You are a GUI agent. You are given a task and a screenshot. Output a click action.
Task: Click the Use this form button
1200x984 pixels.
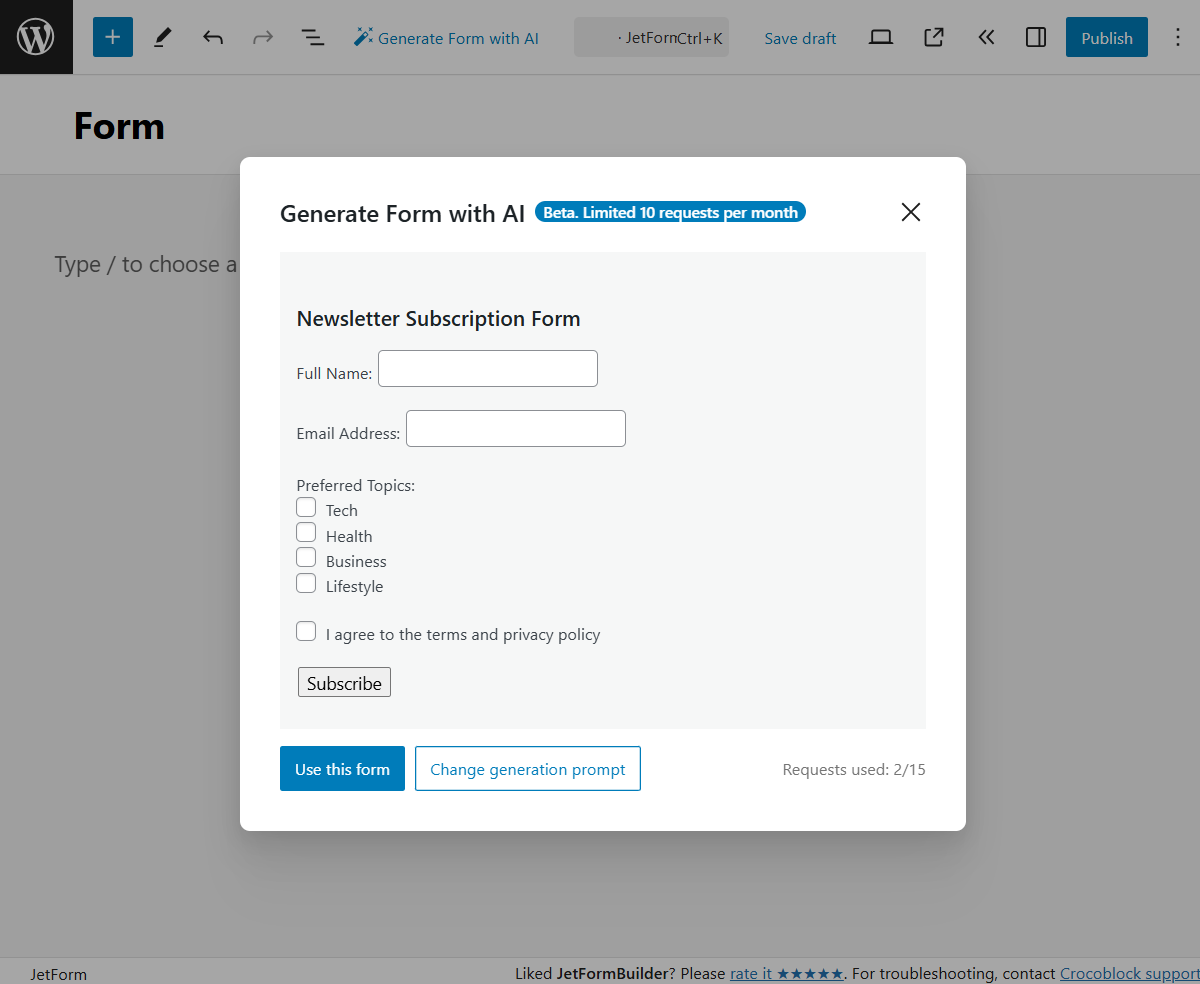[342, 768]
